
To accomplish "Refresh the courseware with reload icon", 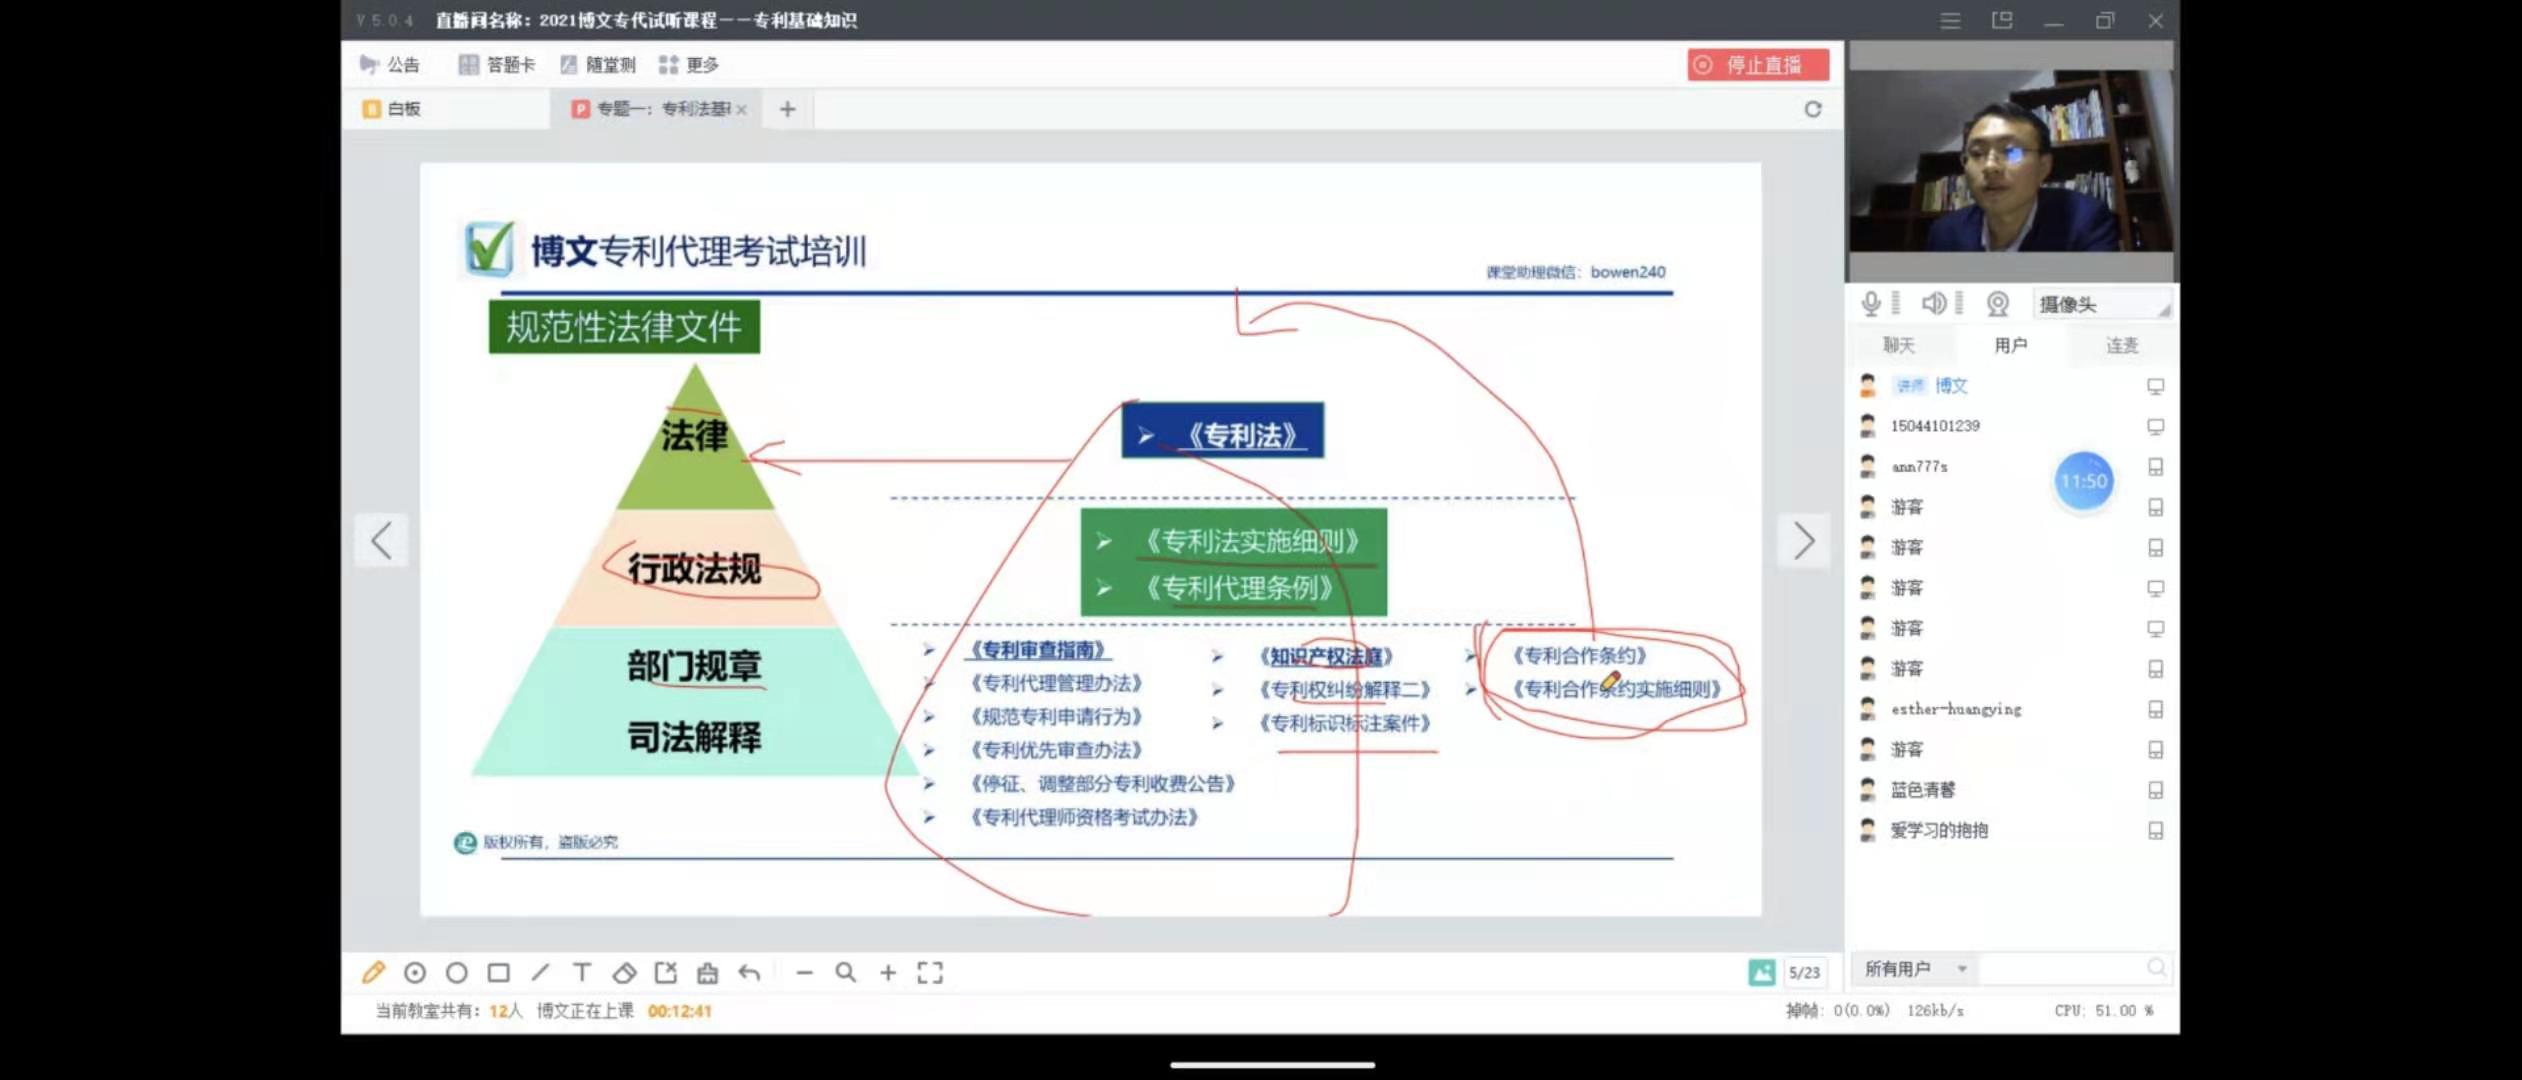I will coord(1812,109).
